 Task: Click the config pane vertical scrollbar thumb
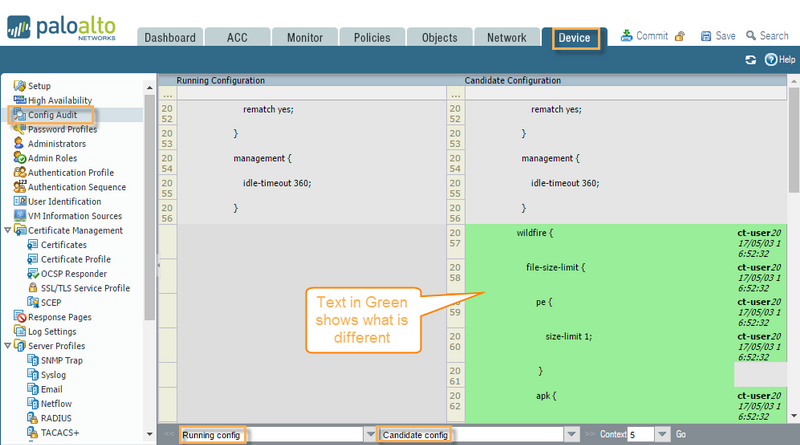pos(794,140)
